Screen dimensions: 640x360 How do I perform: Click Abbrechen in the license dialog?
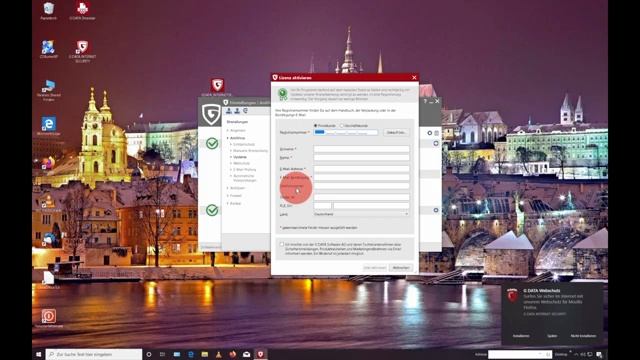(x=401, y=268)
